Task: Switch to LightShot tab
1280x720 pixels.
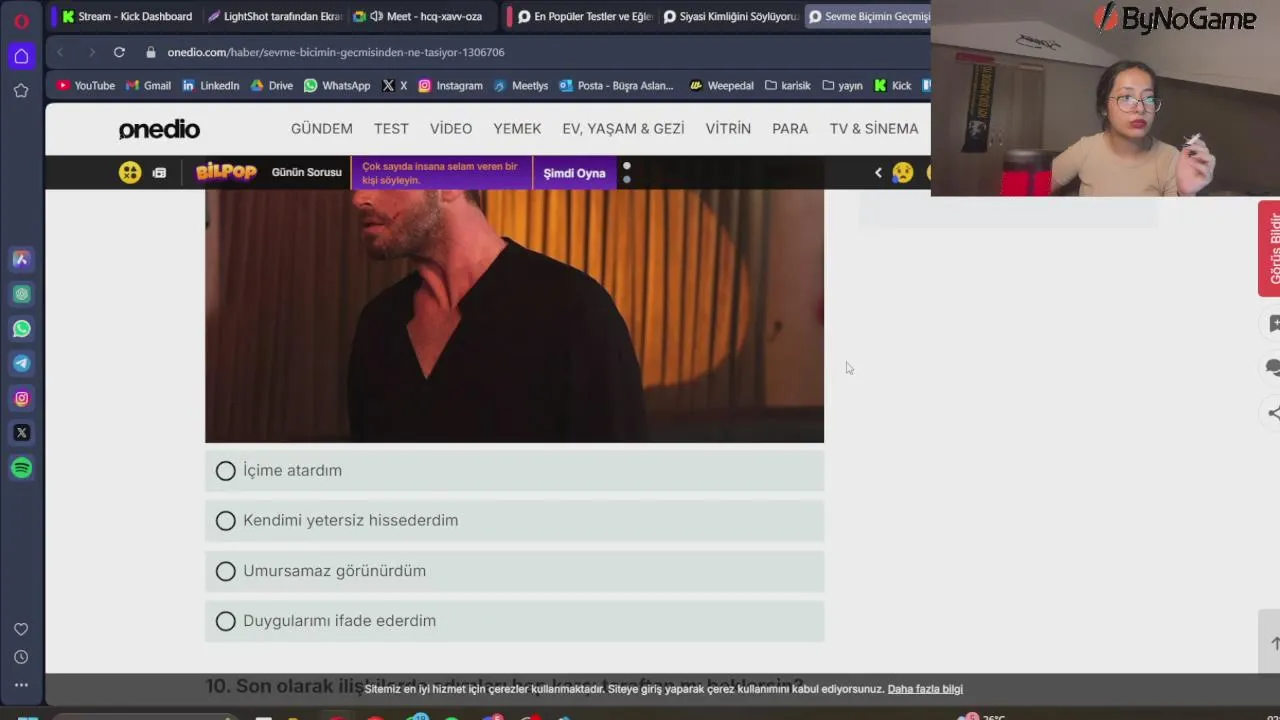Action: point(274,16)
